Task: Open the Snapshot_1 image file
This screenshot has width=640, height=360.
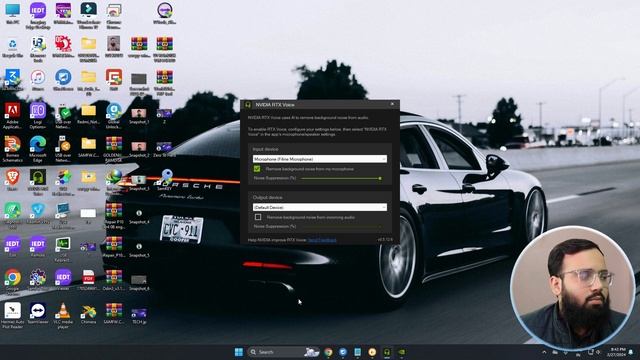Action: pos(139,116)
